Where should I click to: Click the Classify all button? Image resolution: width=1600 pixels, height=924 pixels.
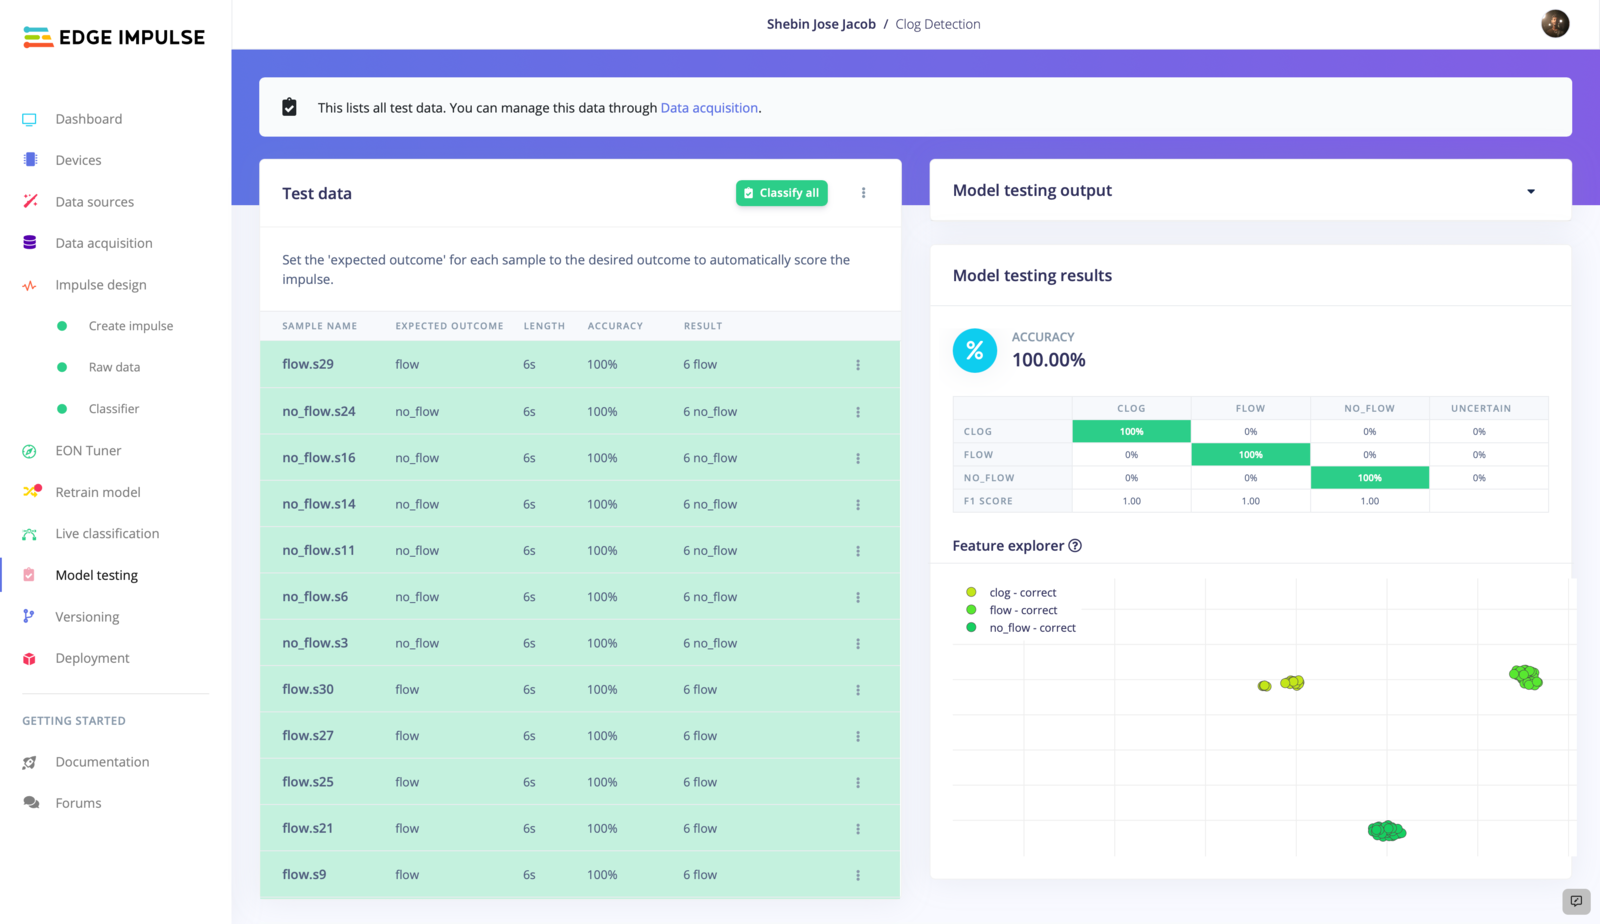click(x=782, y=193)
